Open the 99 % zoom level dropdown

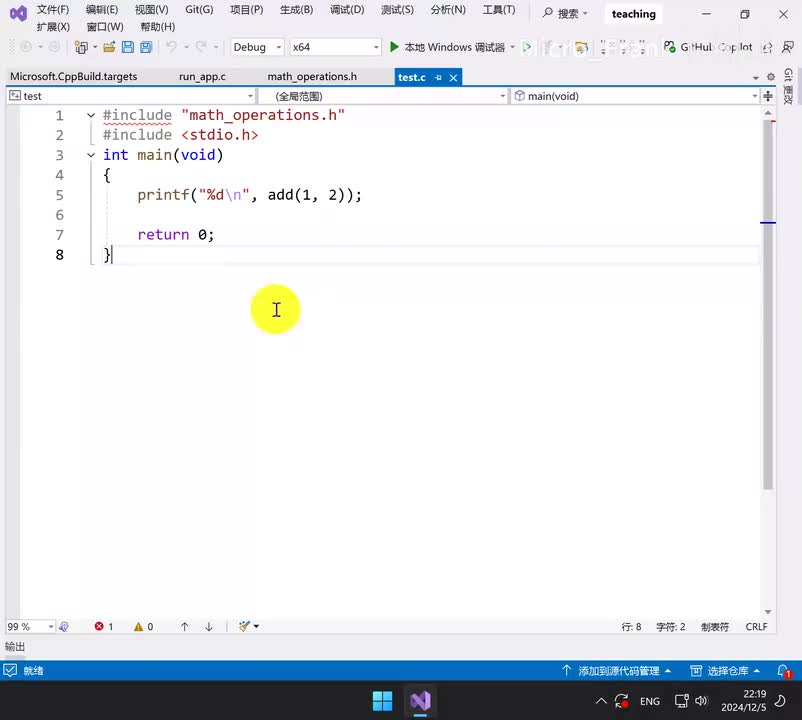pyautogui.click(x=30, y=626)
